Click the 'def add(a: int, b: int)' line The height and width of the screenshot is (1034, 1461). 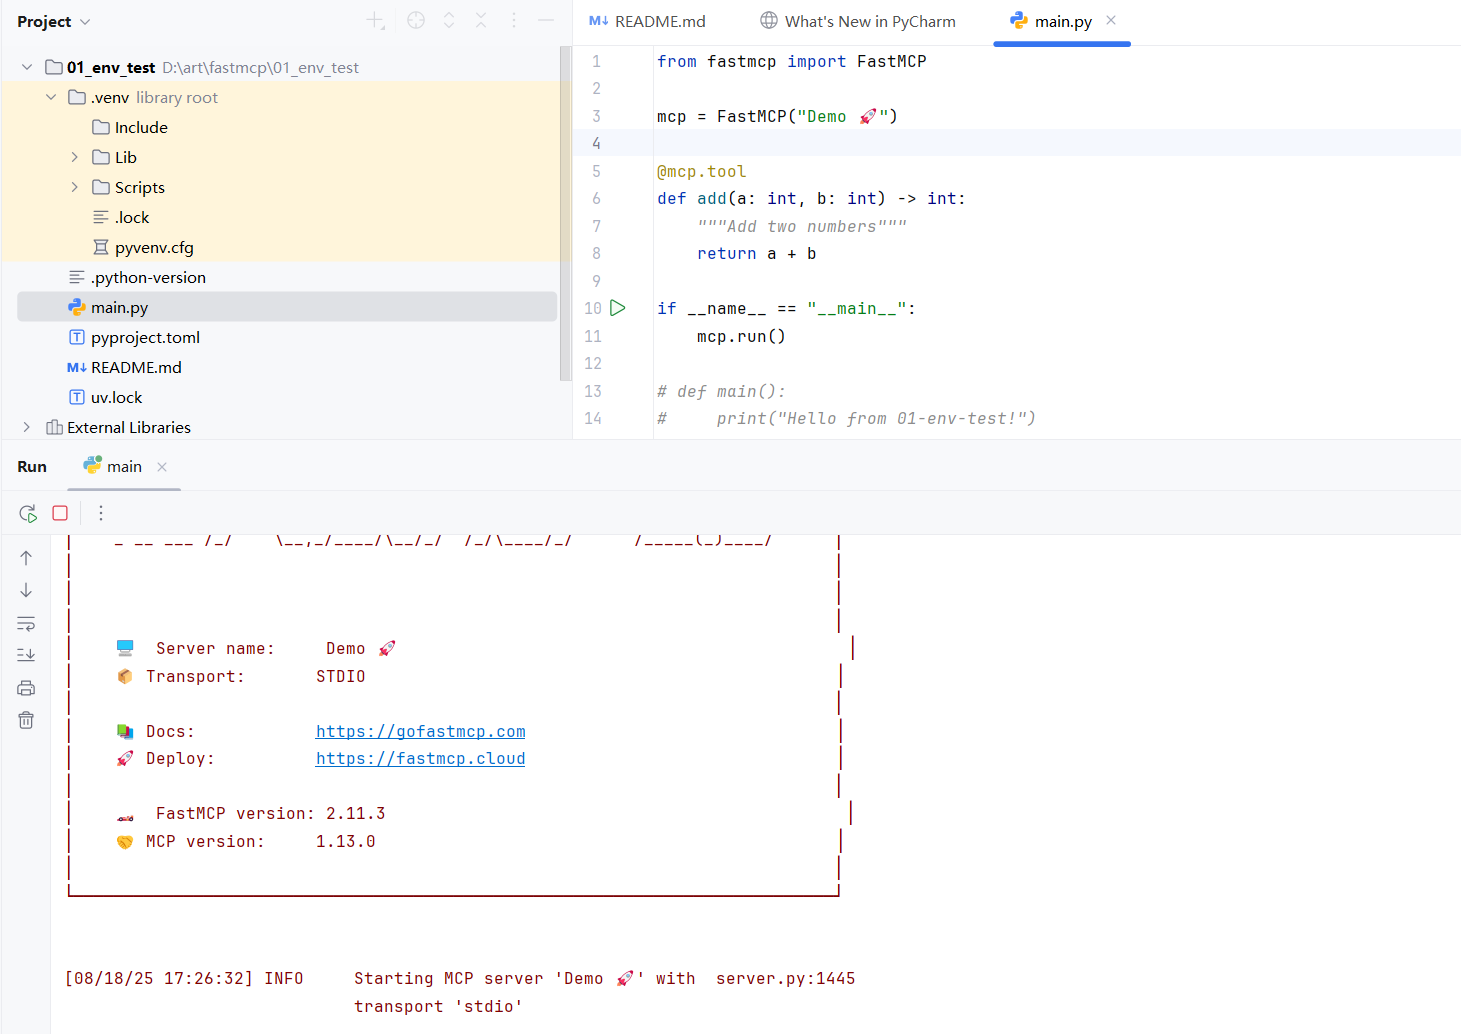point(811,199)
